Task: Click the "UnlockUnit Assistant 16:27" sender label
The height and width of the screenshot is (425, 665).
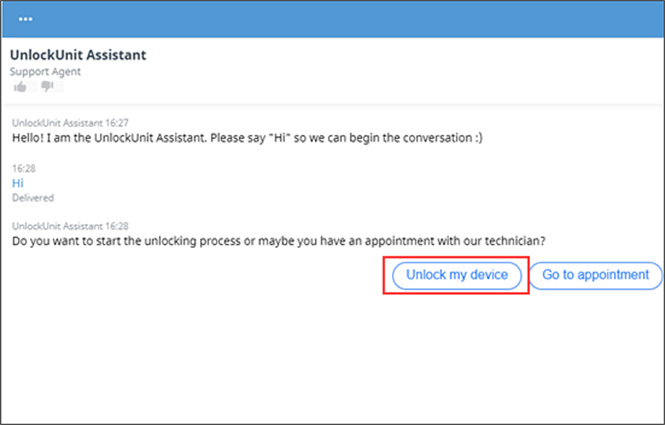Action: tap(70, 123)
